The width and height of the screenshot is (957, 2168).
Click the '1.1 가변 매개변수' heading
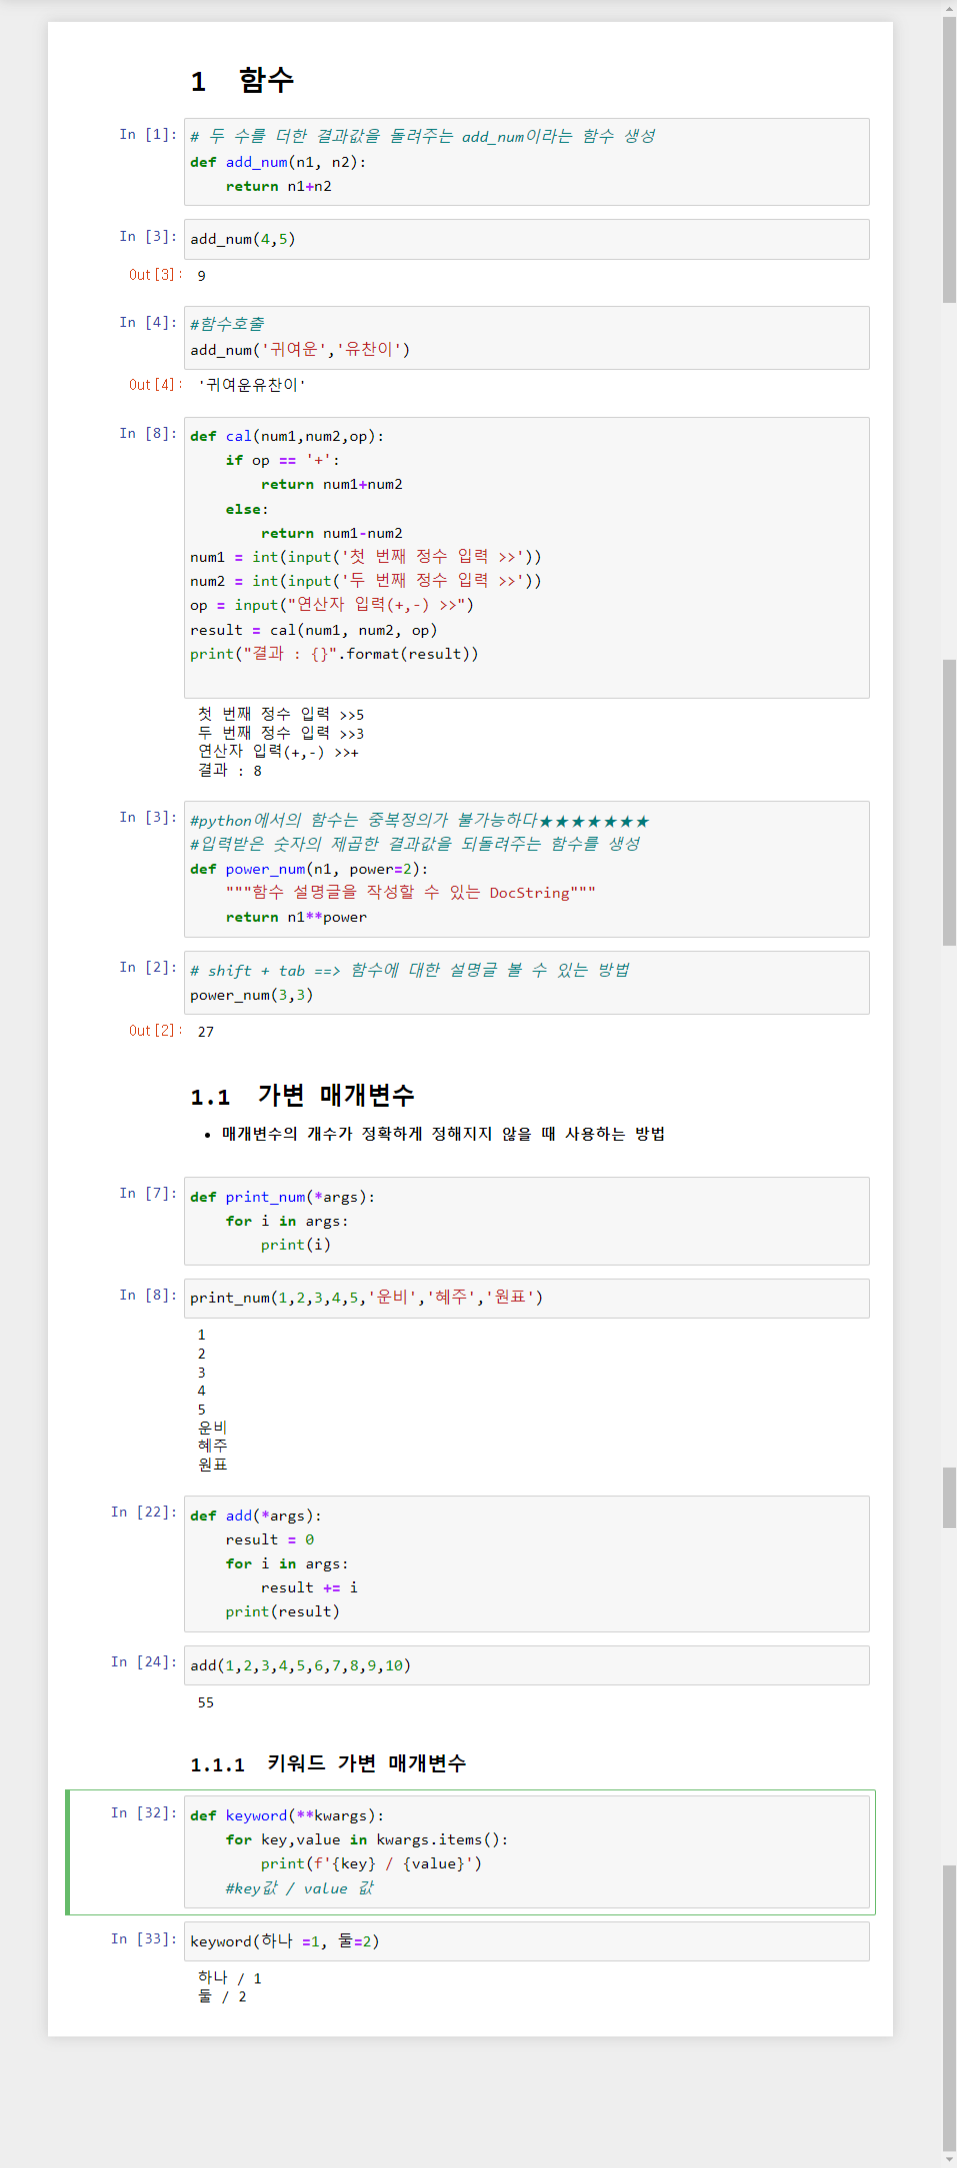pos(302,1096)
